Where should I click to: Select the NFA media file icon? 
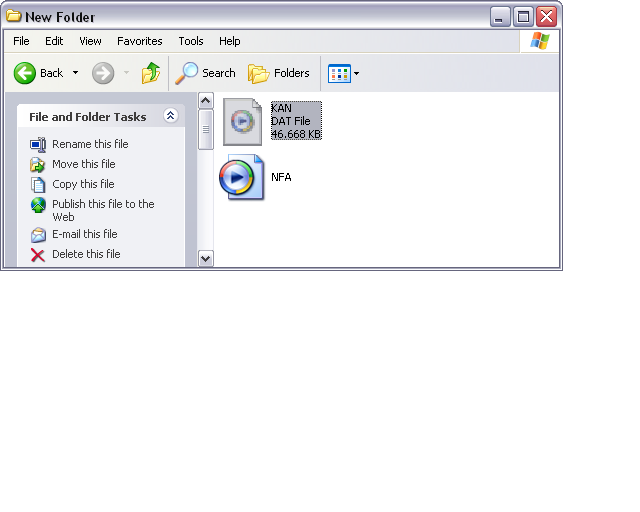click(x=242, y=177)
